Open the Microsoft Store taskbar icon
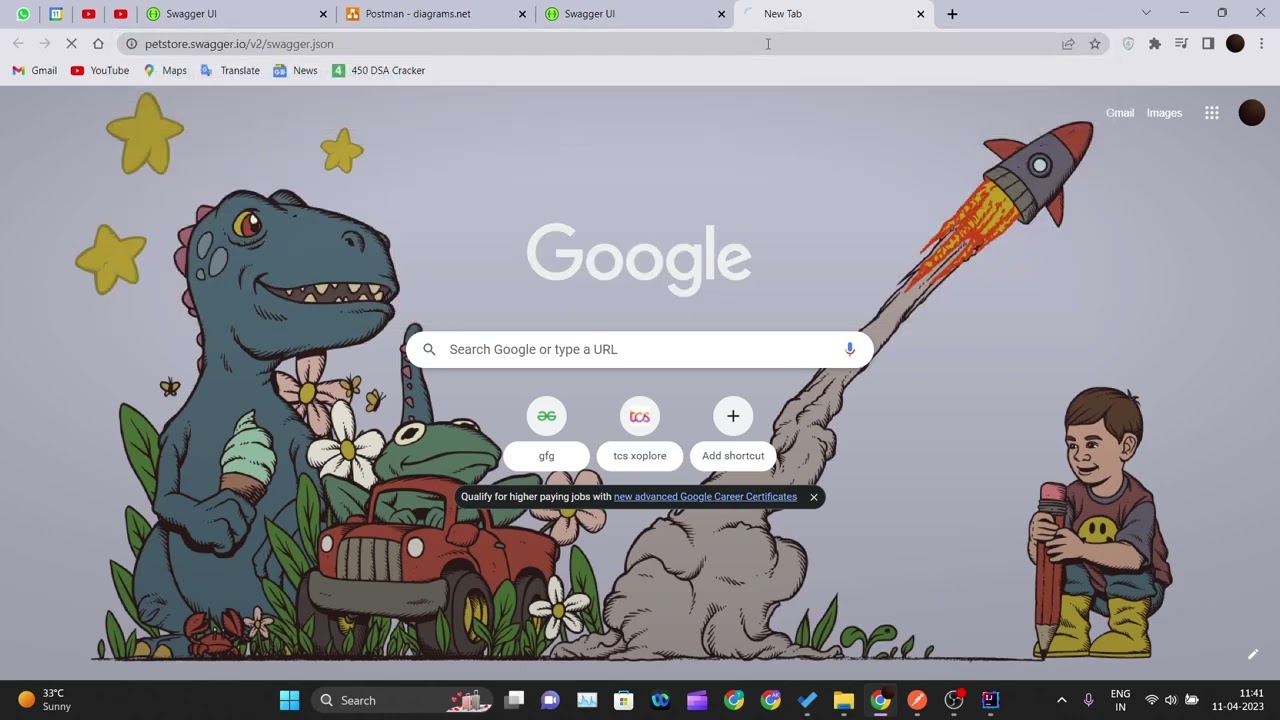The width and height of the screenshot is (1280, 720). click(624, 700)
